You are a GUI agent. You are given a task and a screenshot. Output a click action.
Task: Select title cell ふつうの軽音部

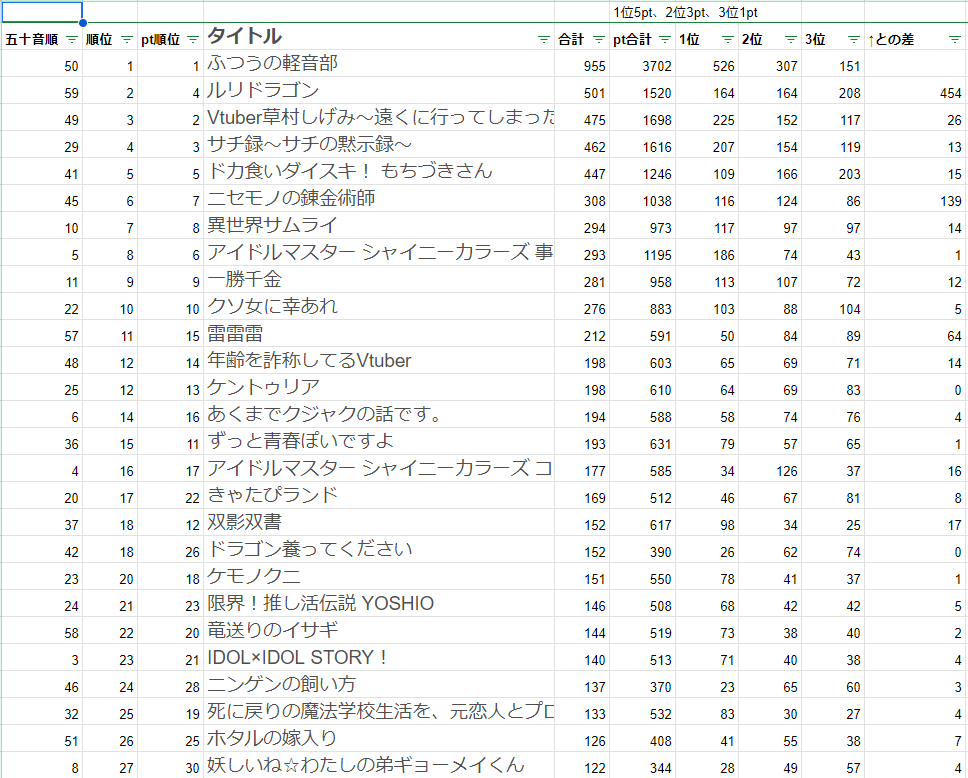(x=378, y=64)
